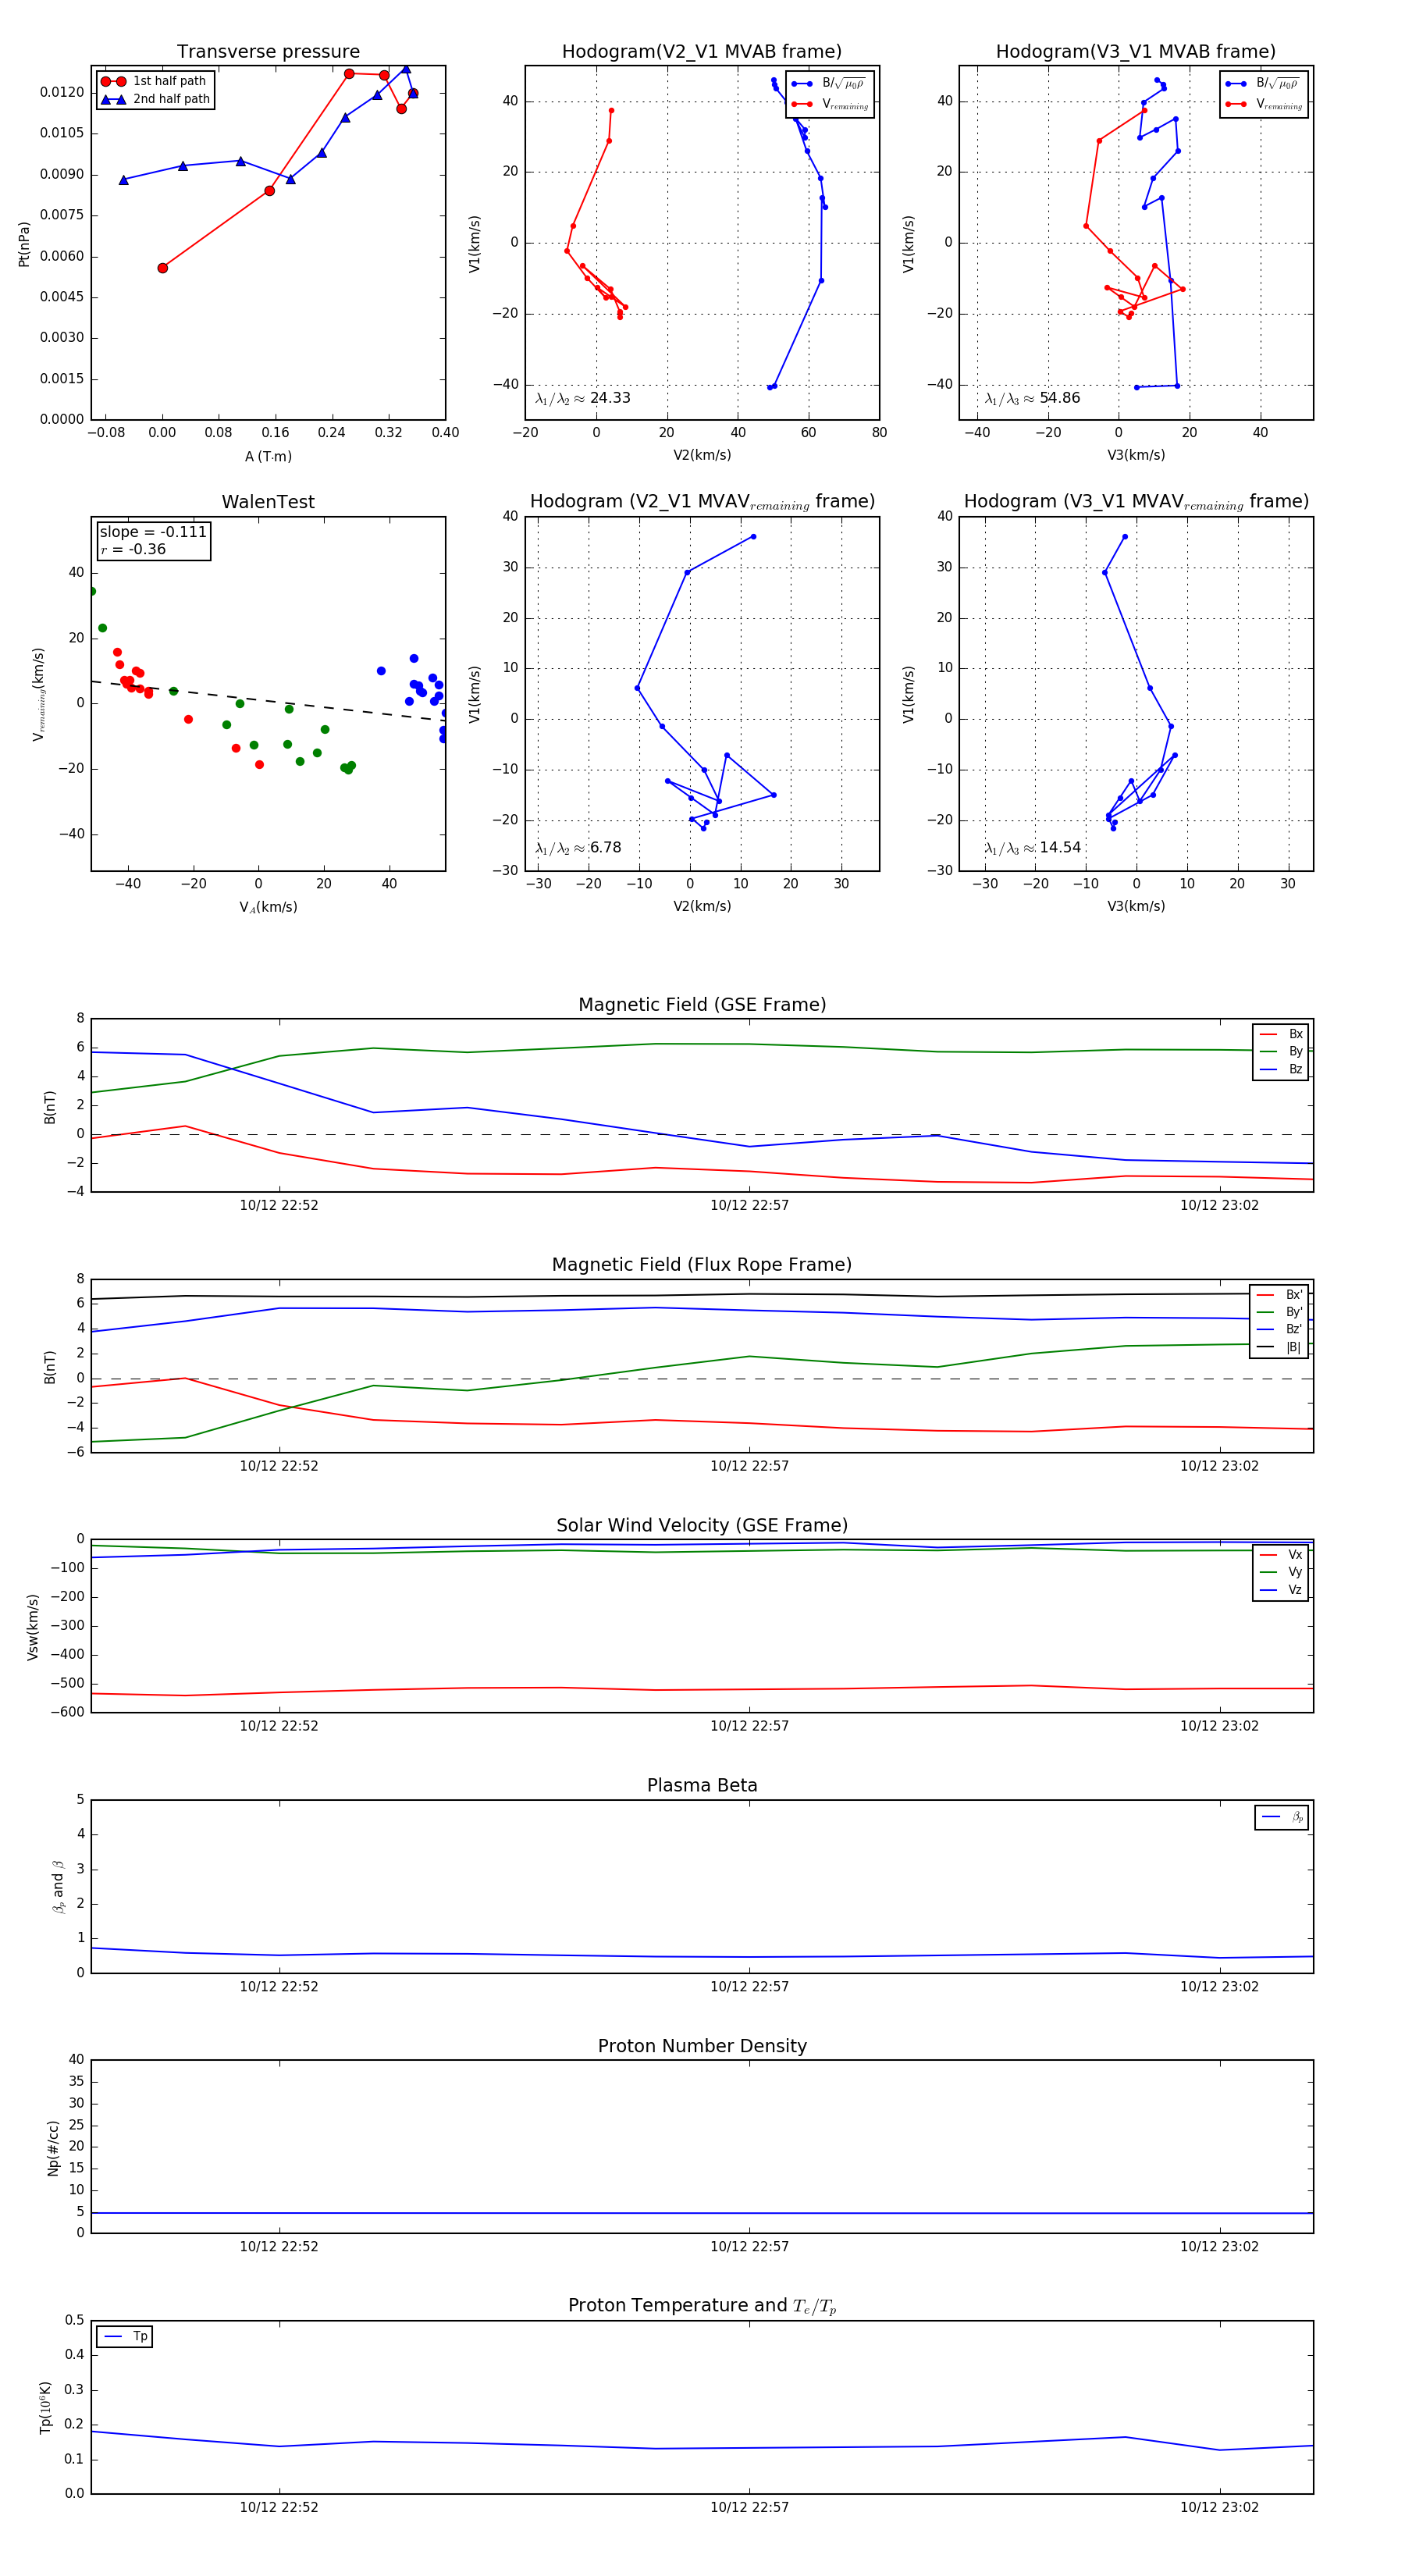Click the 'Vsw(km/s)' y-axis label
Screen dimensions: 1405x2576
point(33,1627)
